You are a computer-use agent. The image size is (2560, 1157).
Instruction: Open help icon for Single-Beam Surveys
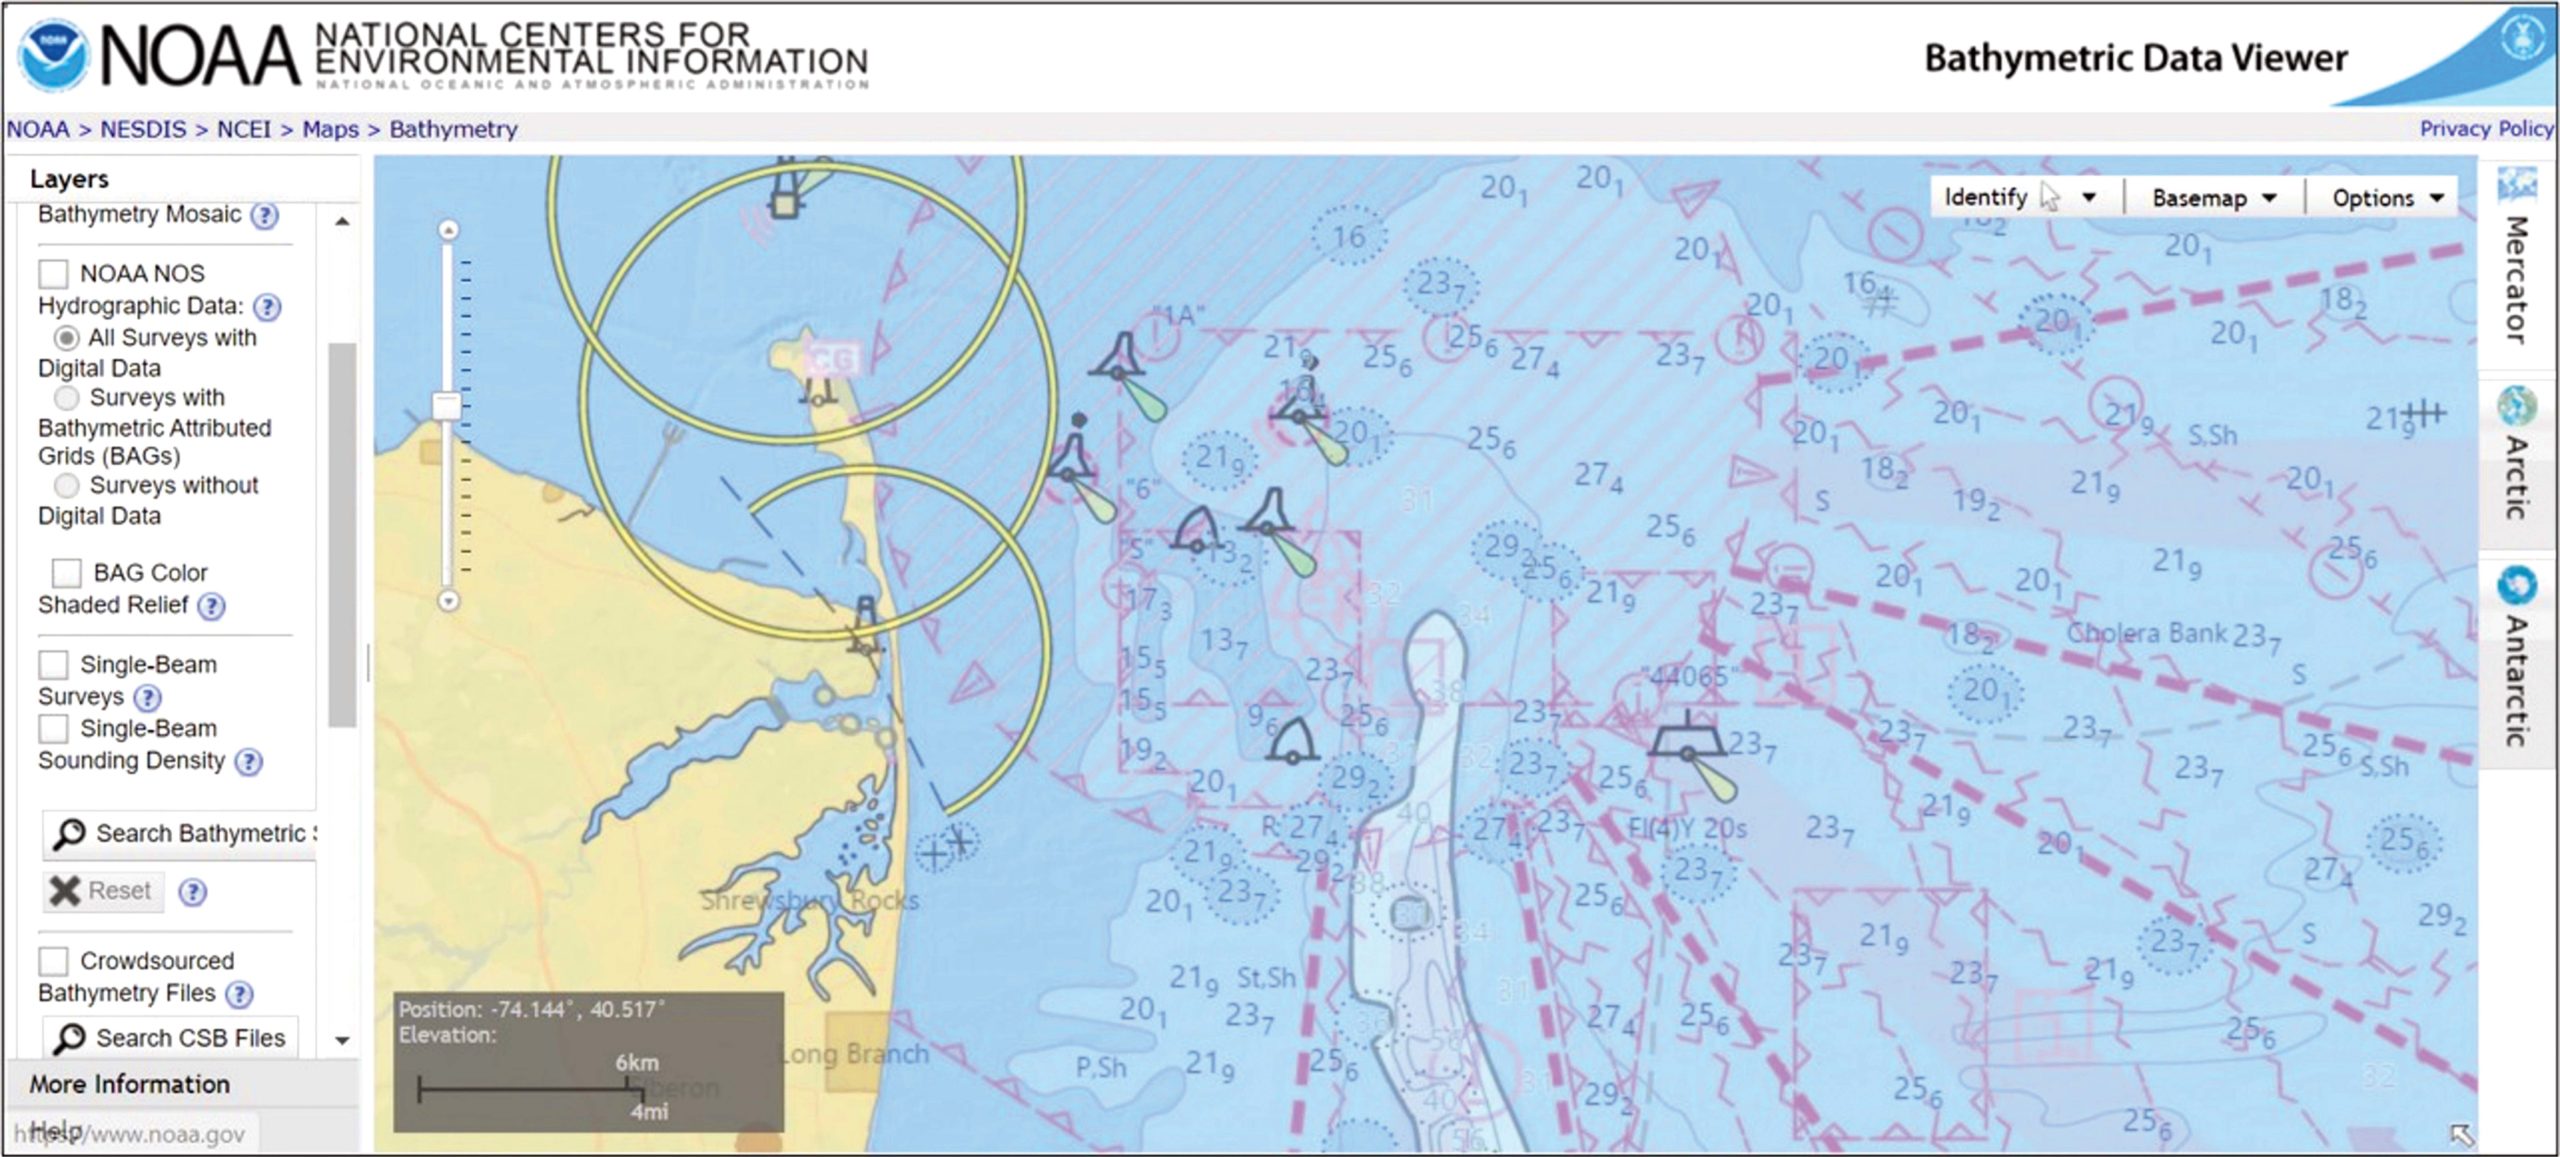coord(148,698)
